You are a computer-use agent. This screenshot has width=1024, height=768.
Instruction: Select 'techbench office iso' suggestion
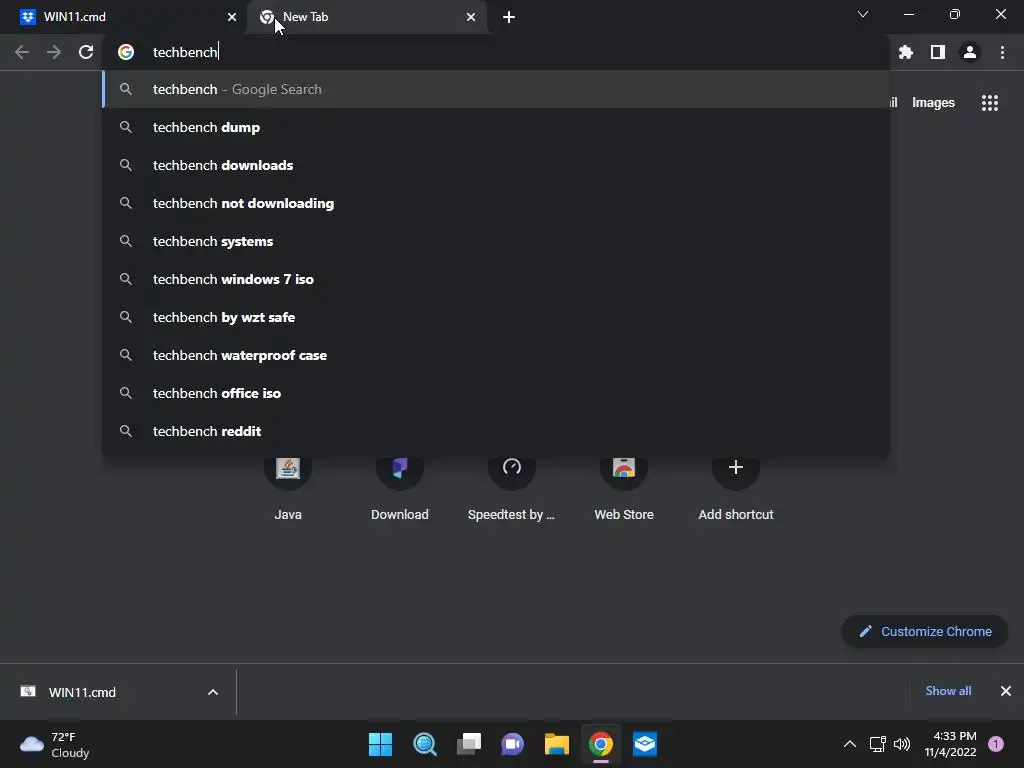tap(496, 393)
